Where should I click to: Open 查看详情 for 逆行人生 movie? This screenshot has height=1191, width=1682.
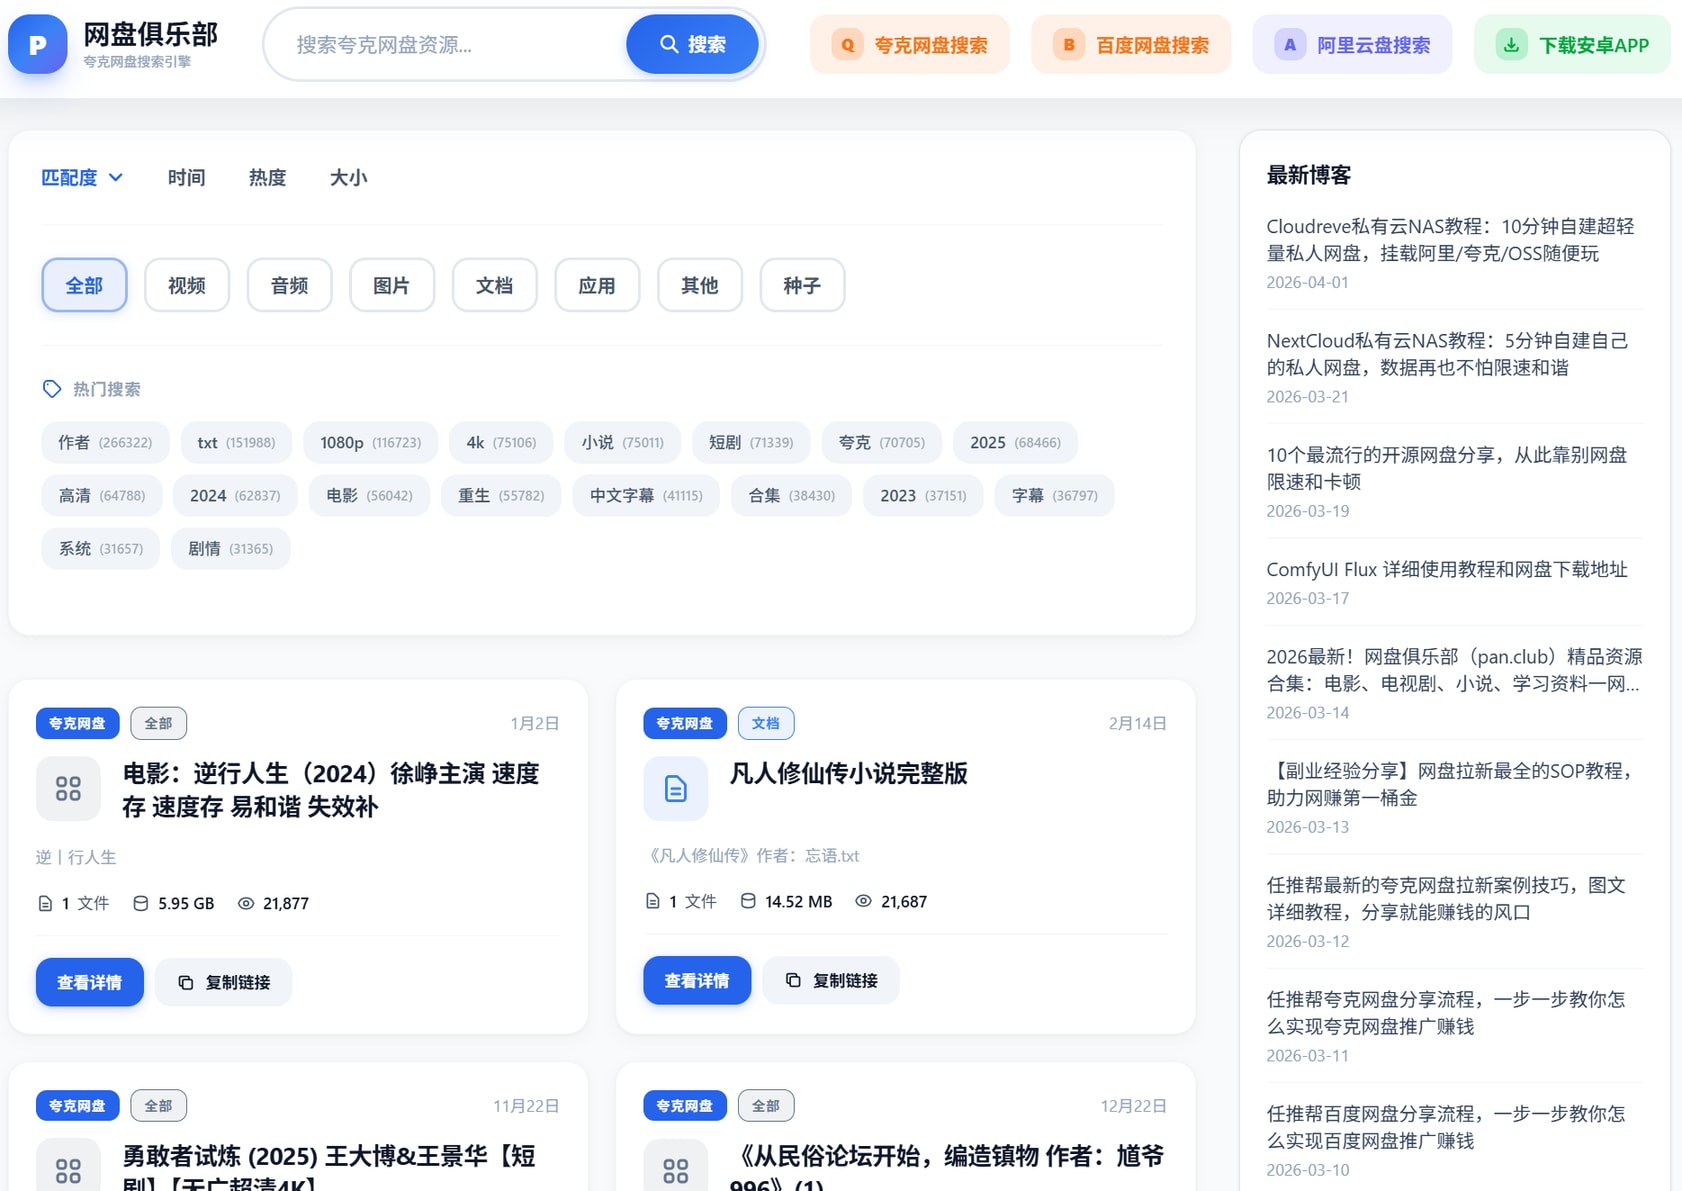(x=90, y=982)
